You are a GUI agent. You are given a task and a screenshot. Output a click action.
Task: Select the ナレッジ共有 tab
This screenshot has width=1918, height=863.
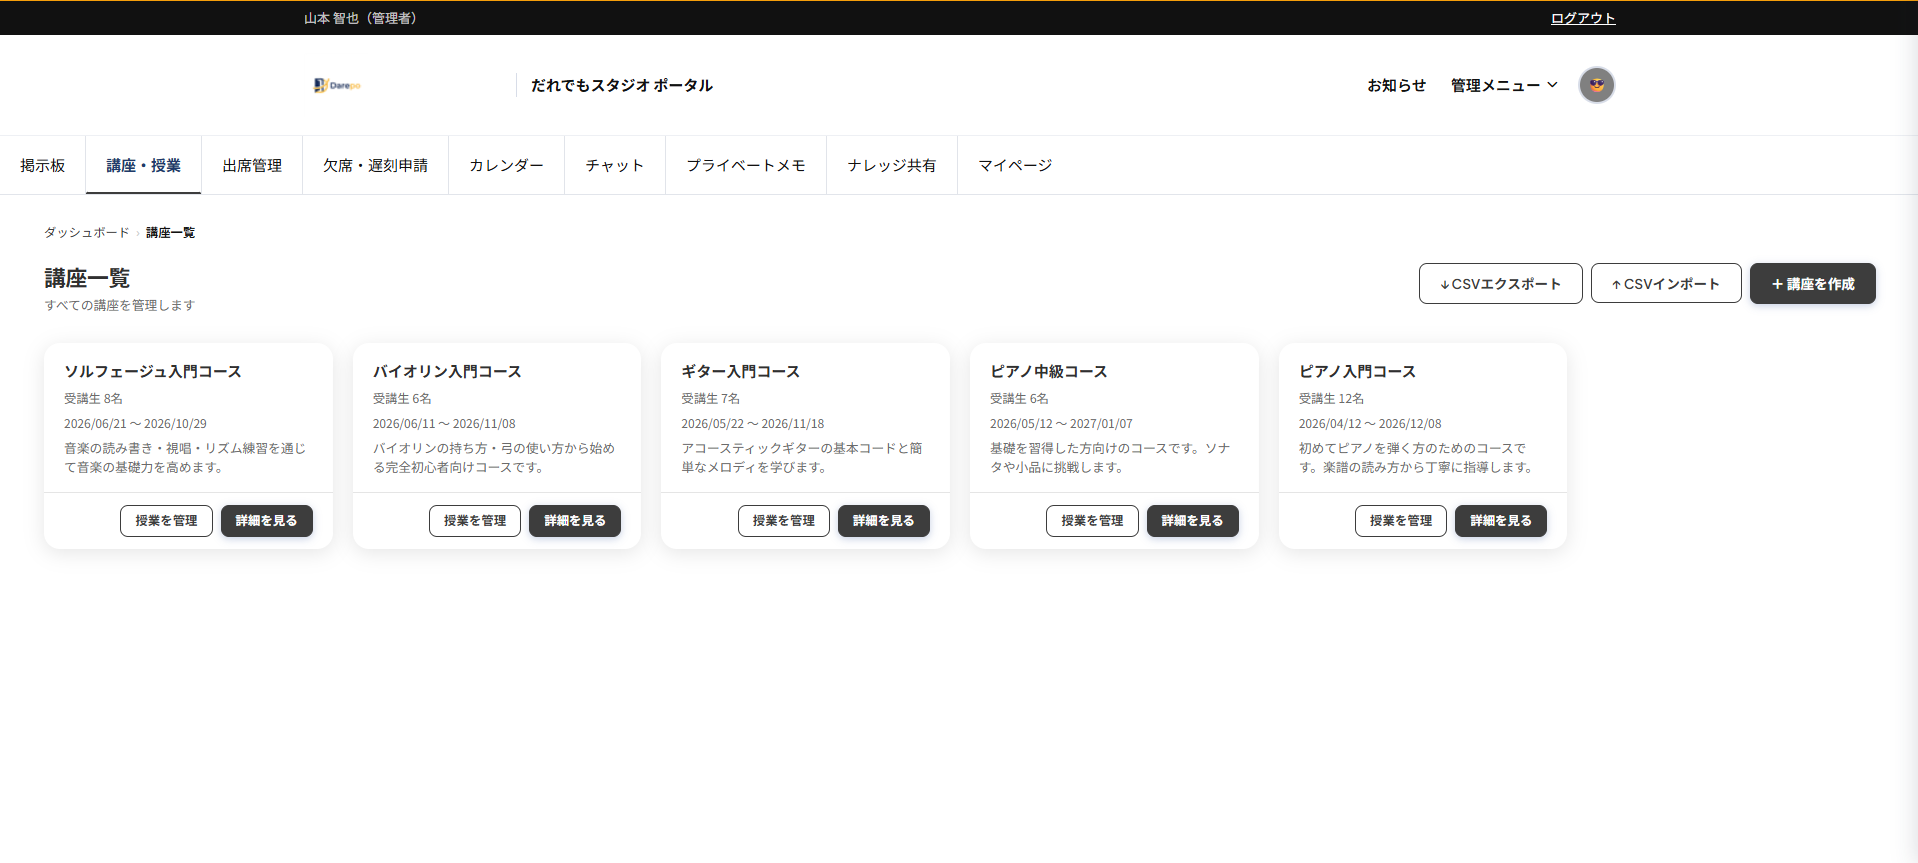(892, 165)
